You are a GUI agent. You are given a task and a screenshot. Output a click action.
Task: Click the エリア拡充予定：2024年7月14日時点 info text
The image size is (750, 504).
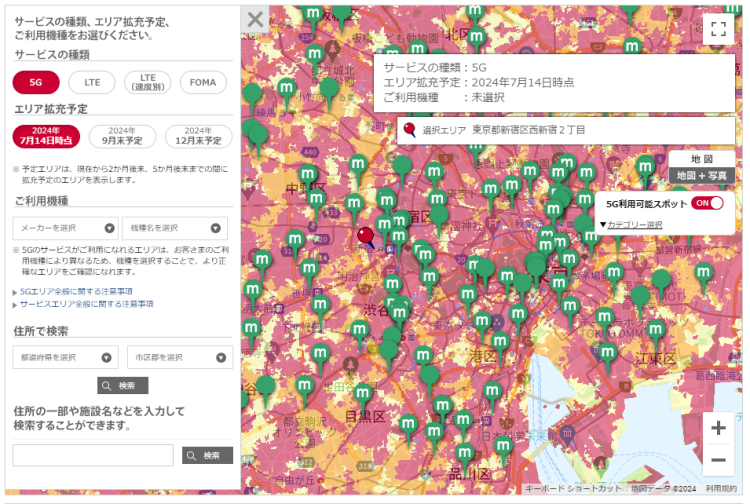pos(479,83)
